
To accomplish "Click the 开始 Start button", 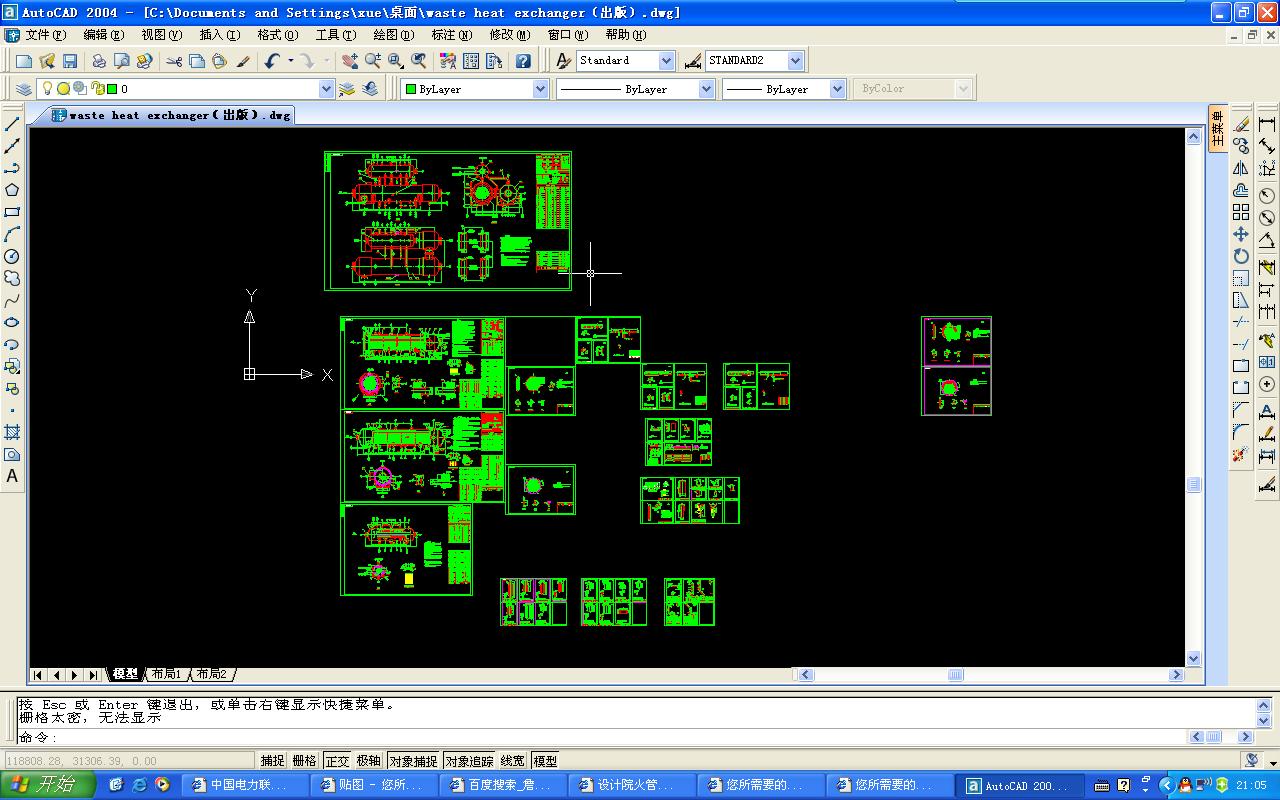I will (x=48, y=785).
